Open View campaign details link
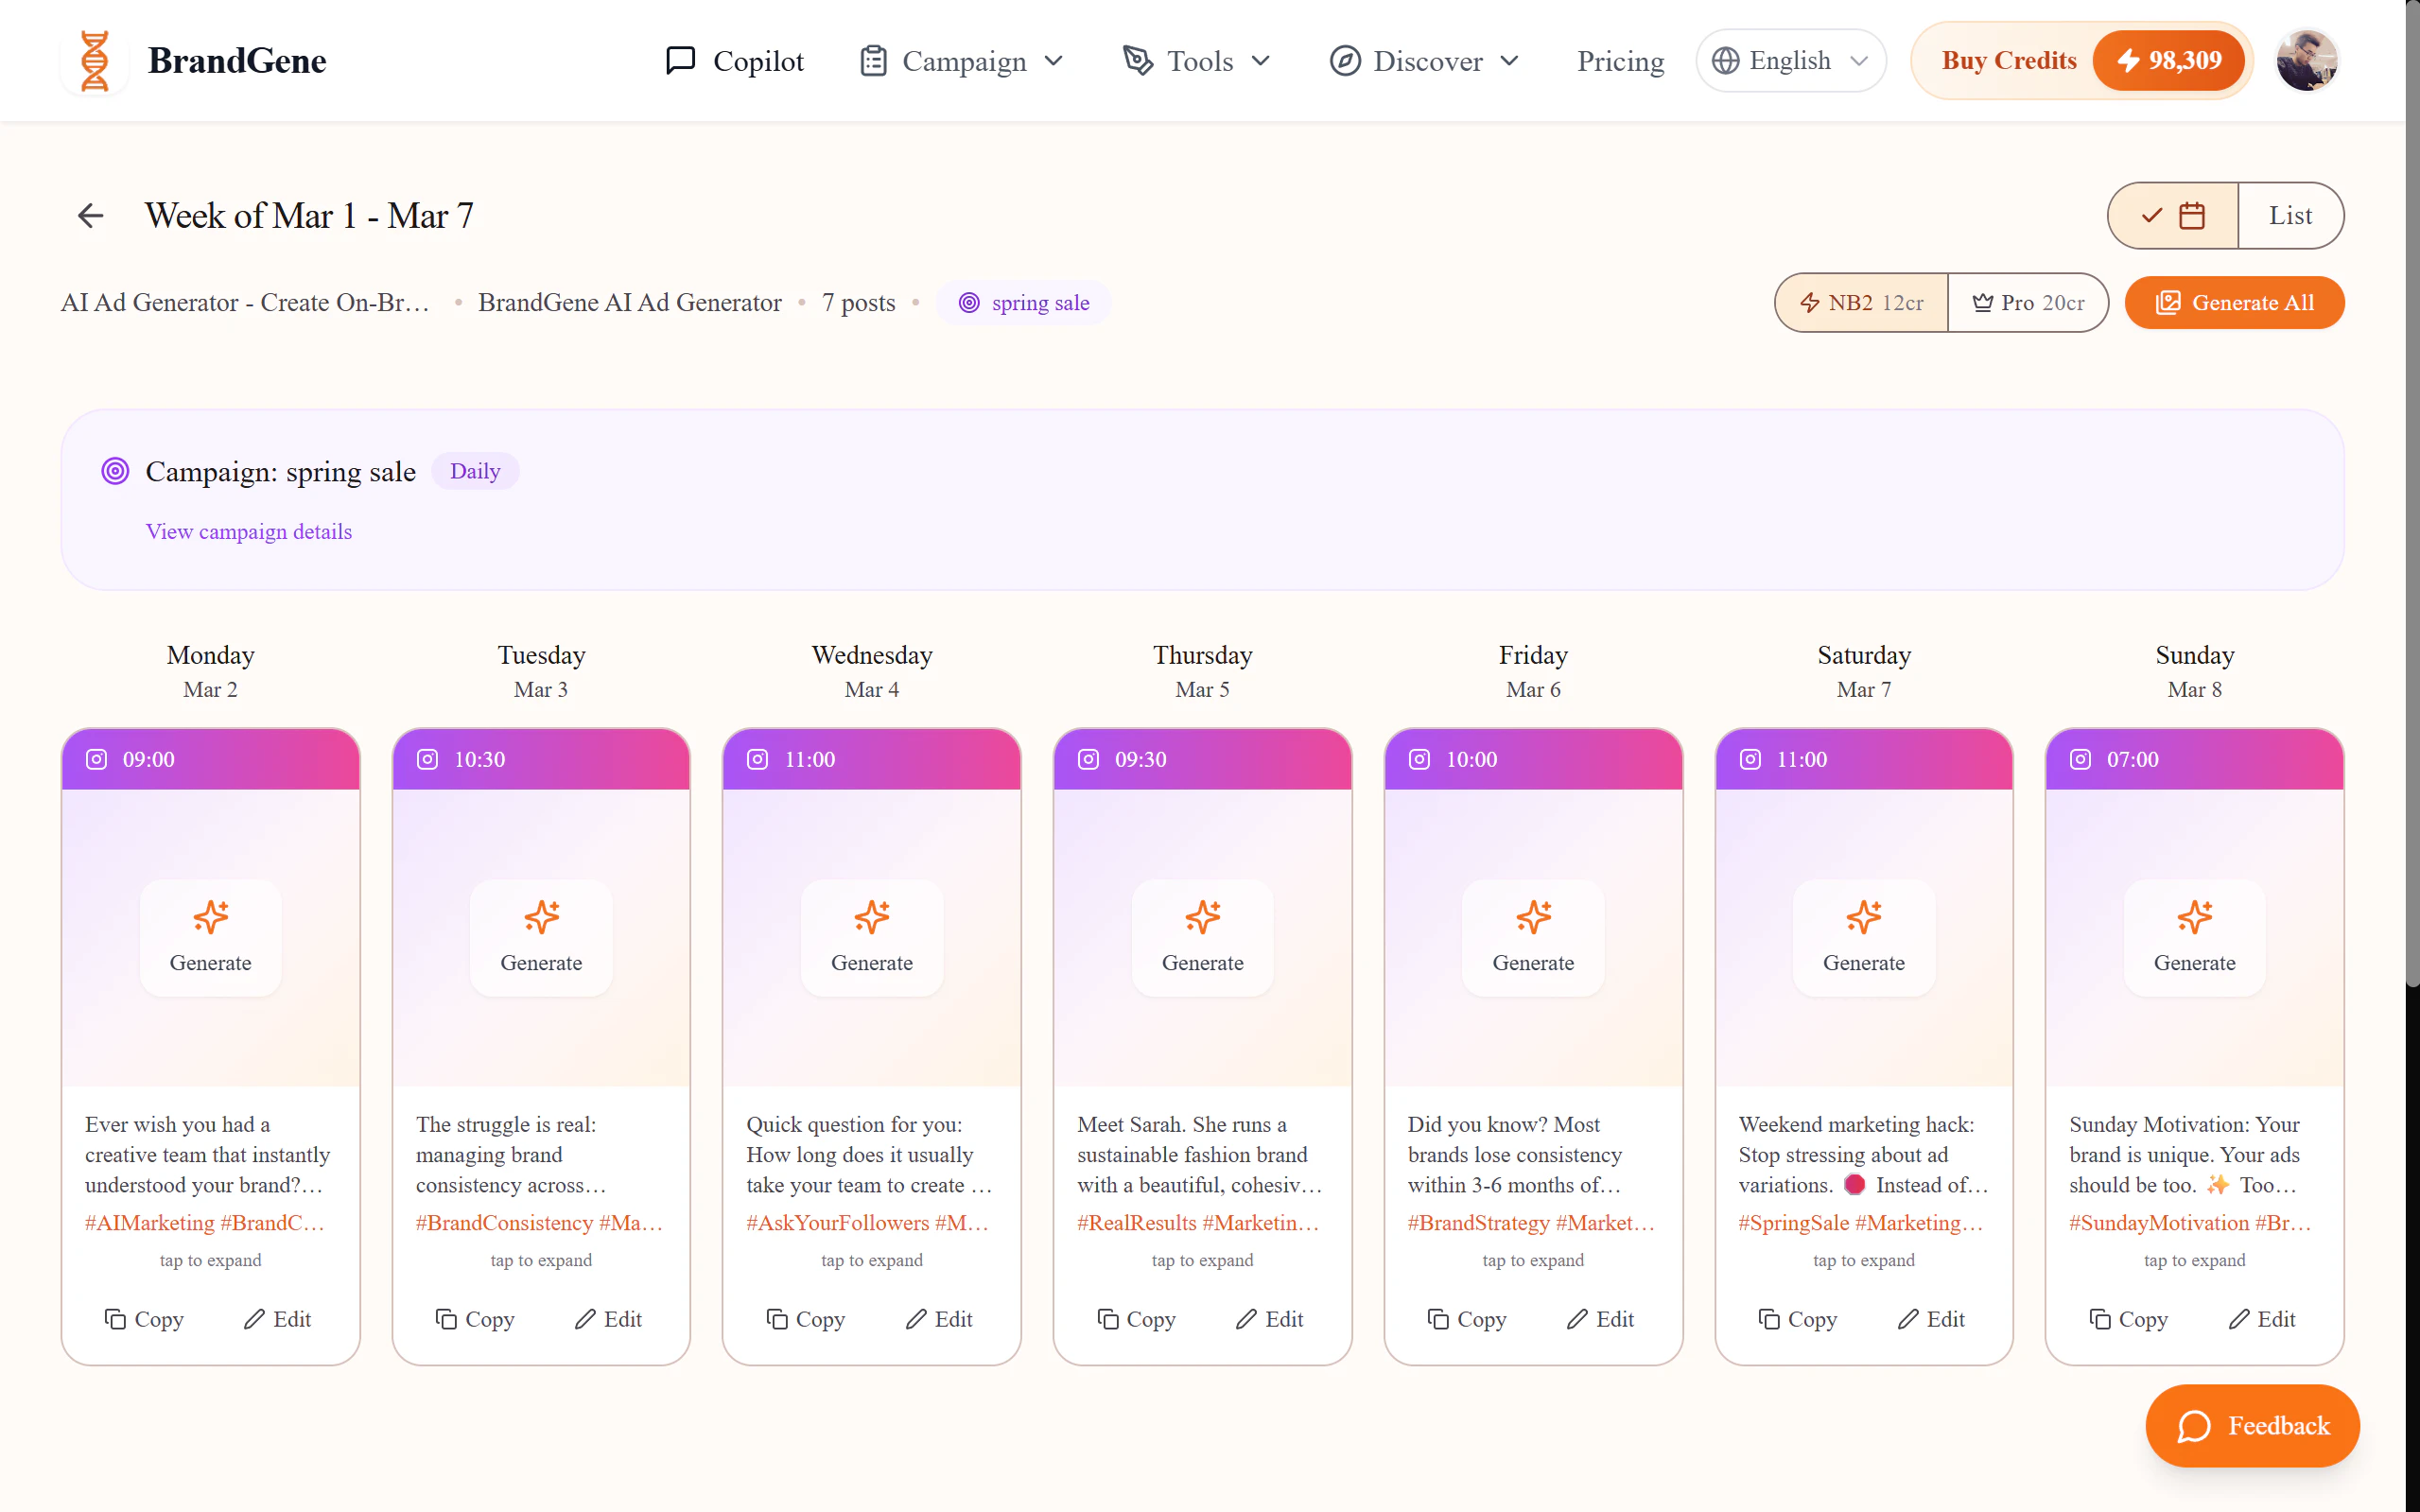 pos(248,531)
